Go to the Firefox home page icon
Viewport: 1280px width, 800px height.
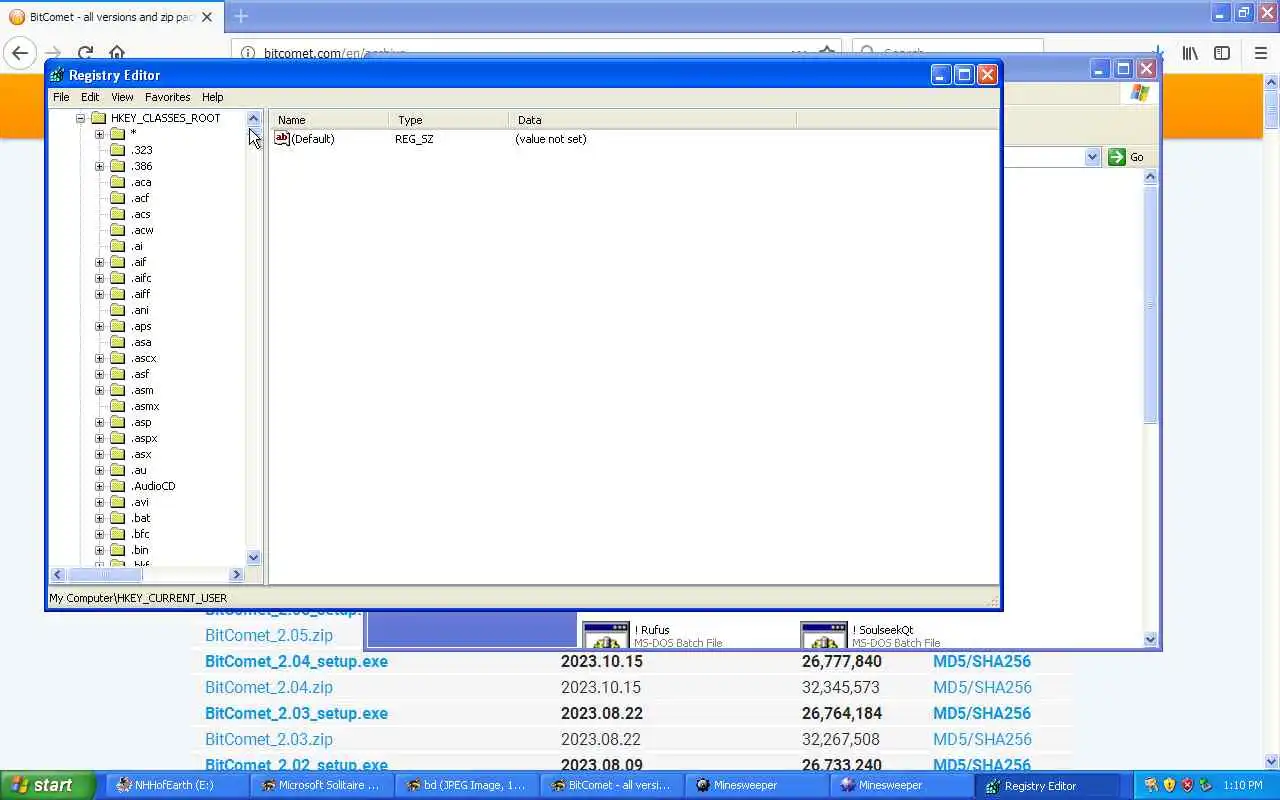[x=117, y=53]
